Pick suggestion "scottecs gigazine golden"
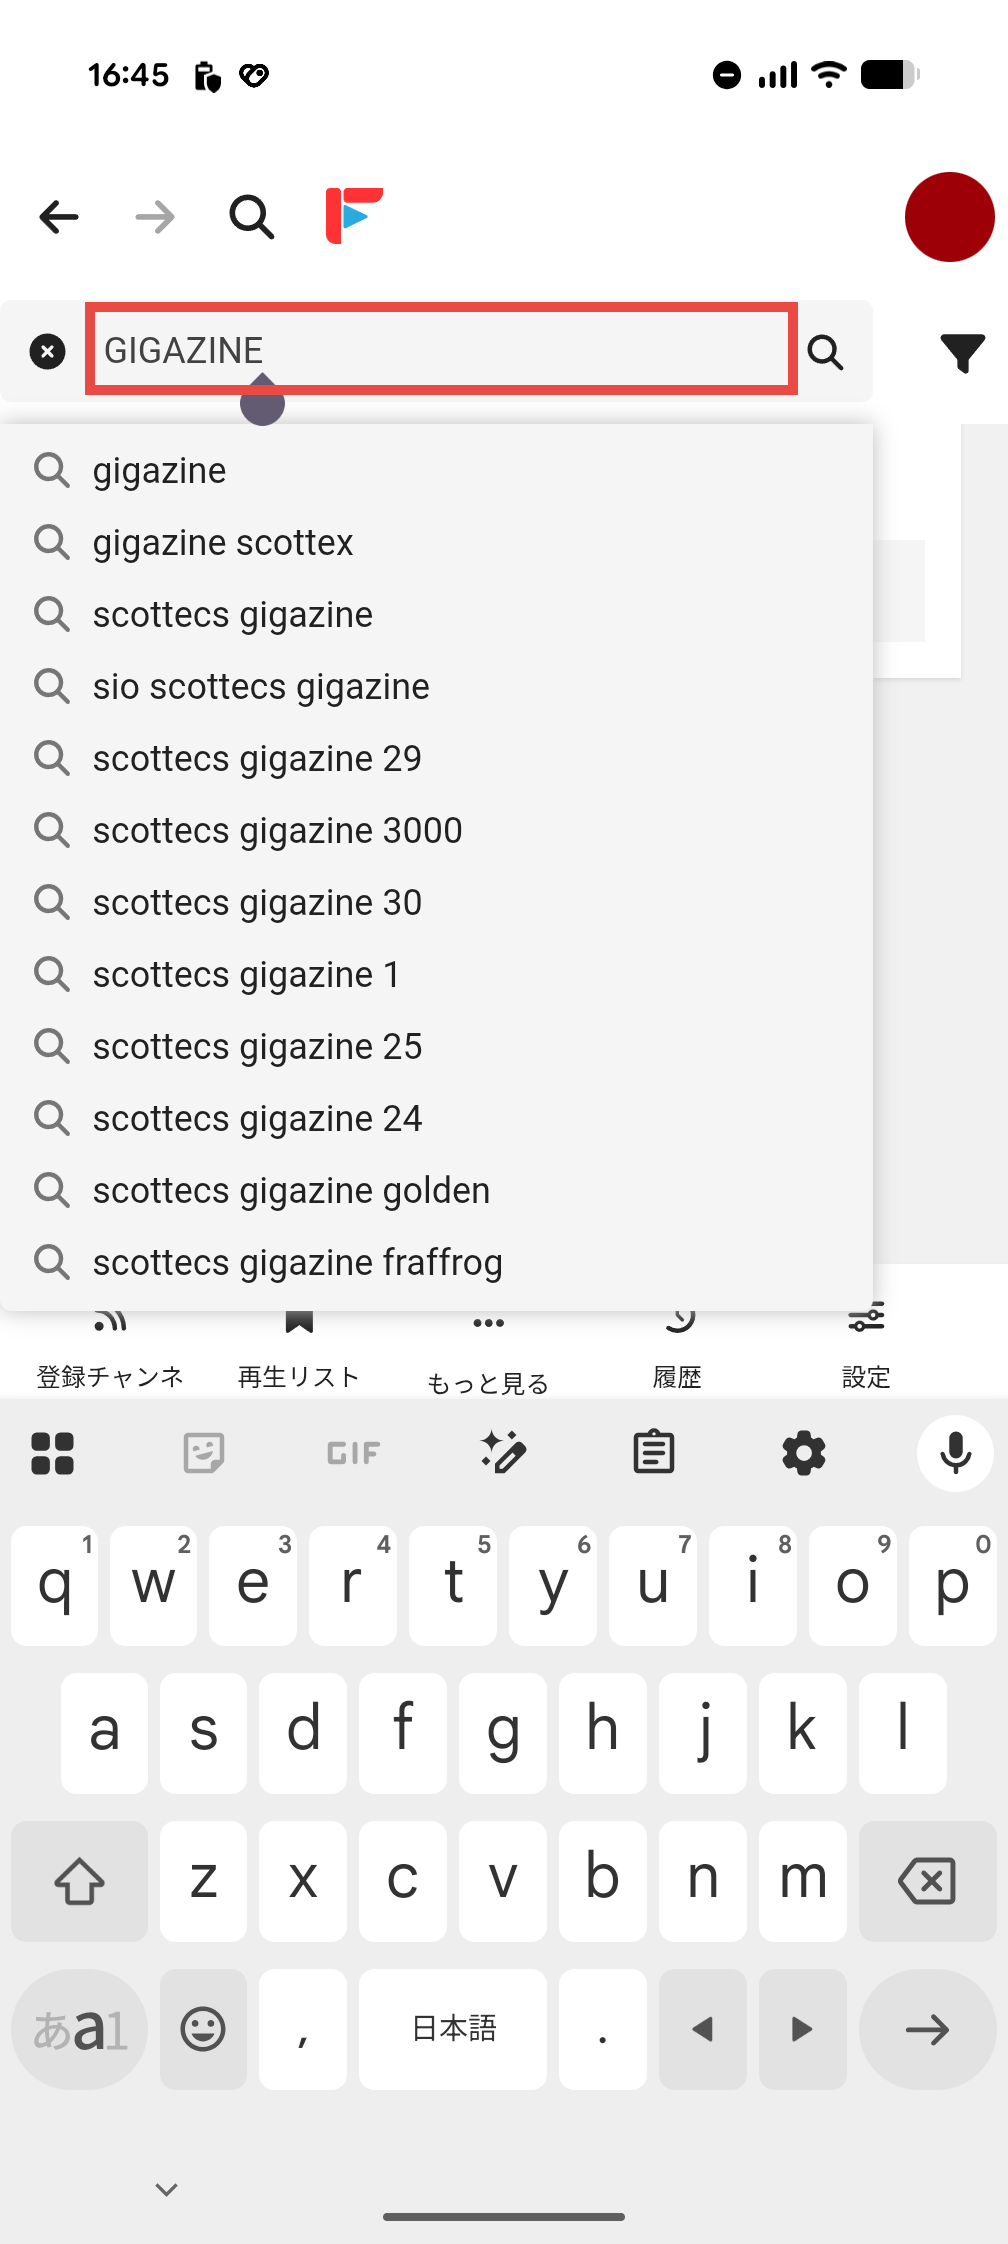The height and width of the screenshot is (2244, 1008). [291, 1191]
